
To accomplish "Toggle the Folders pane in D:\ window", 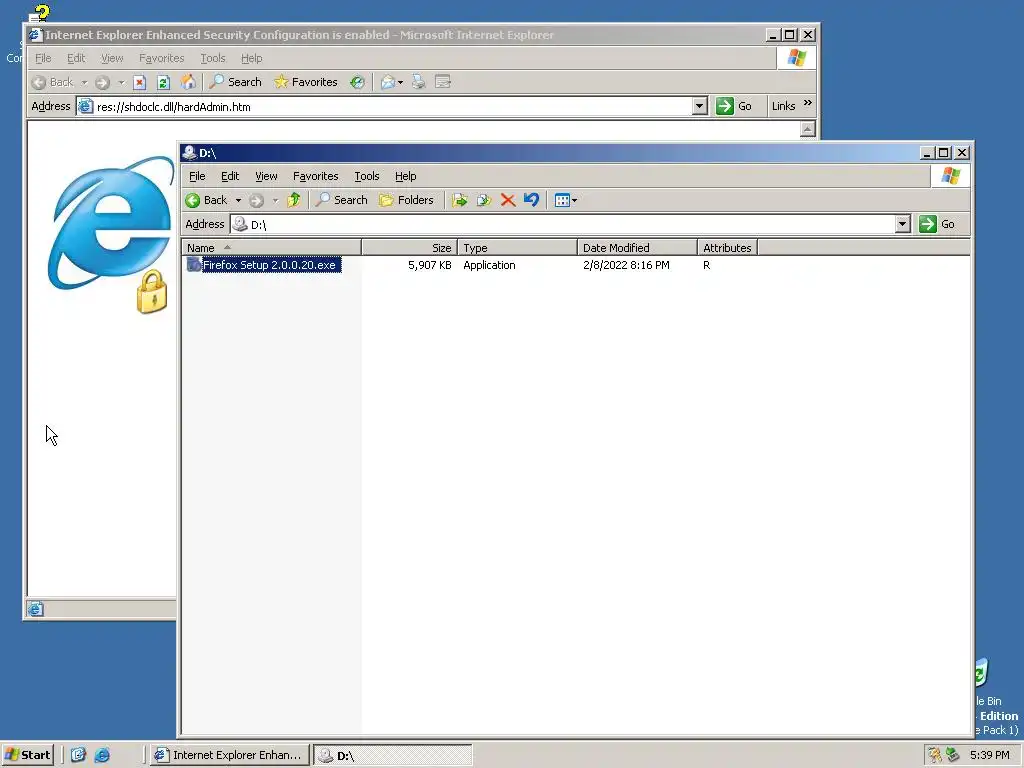I will pyautogui.click(x=407, y=200).
